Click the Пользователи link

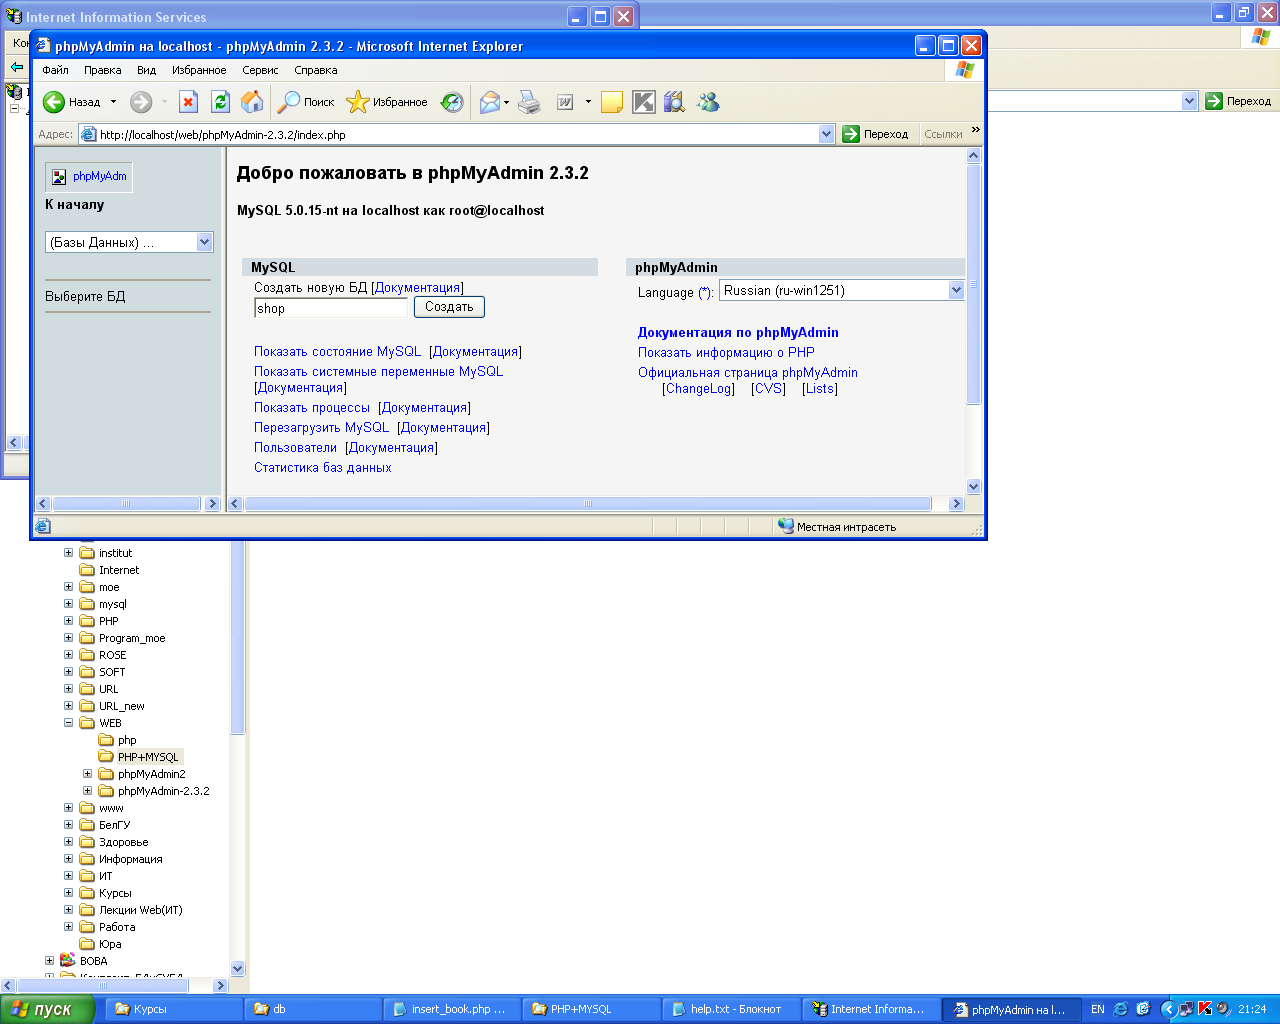click(x=295, y=448)
